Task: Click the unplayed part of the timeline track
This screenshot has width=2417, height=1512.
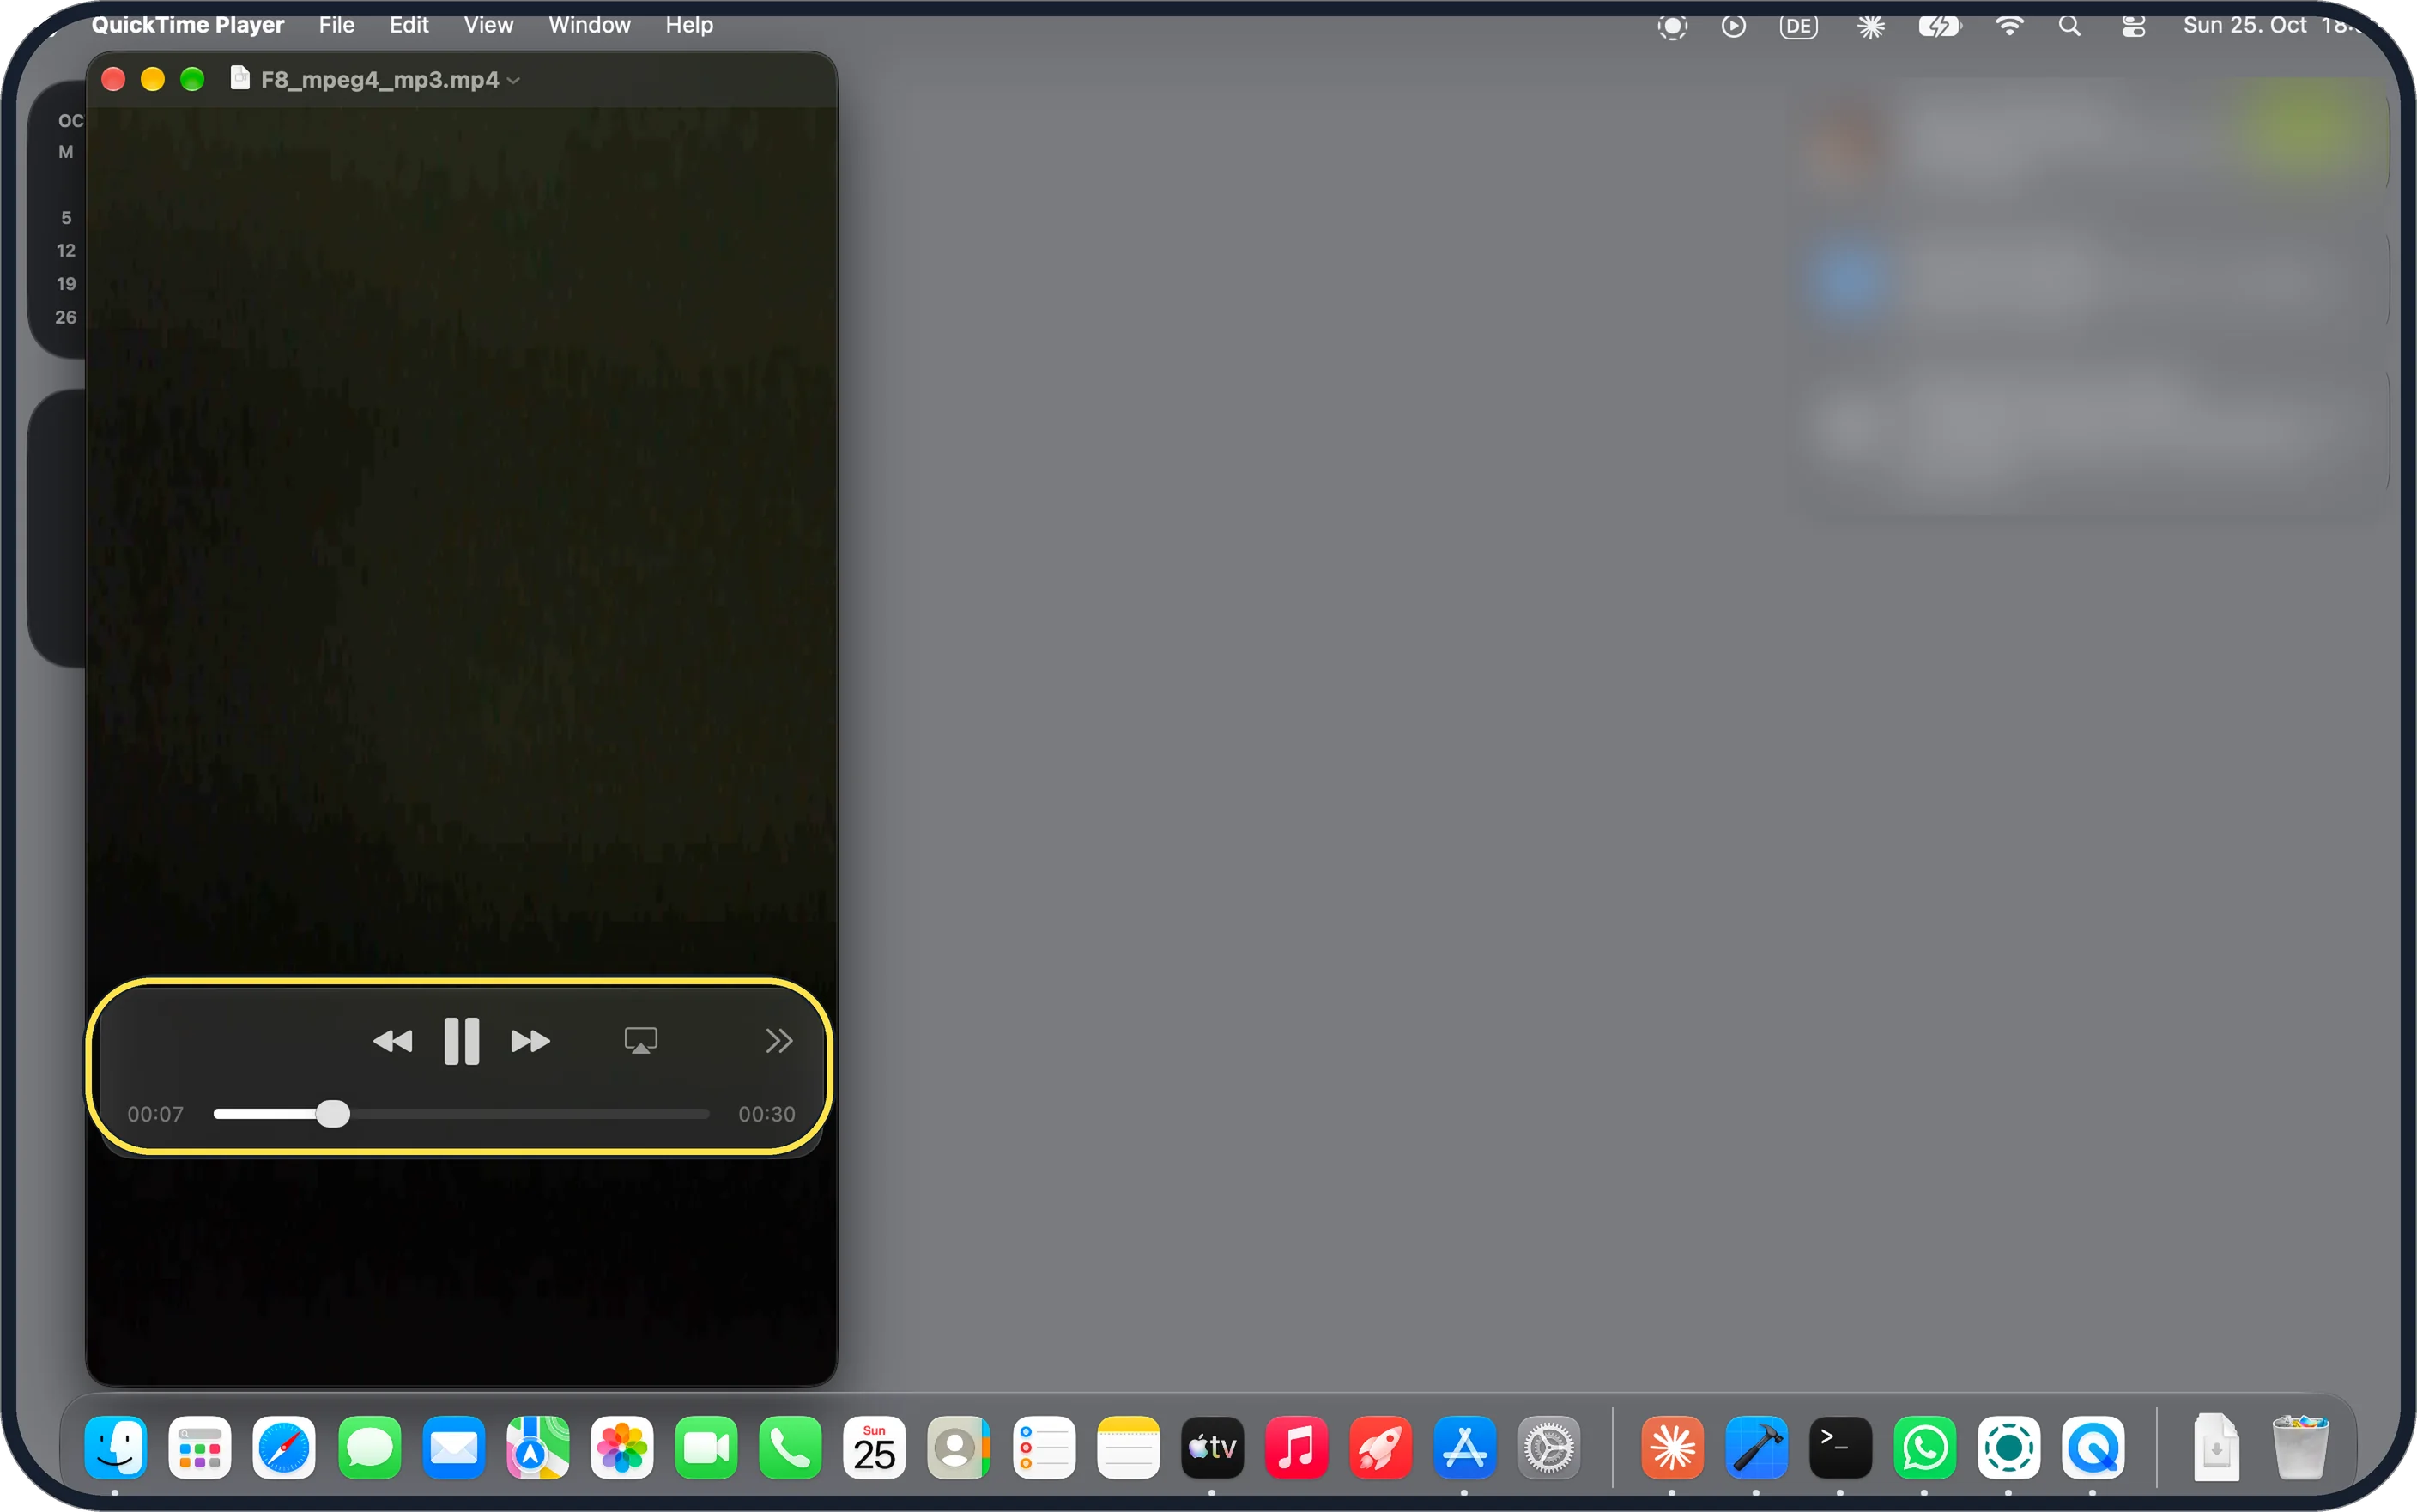Action: pos(529,1114)
